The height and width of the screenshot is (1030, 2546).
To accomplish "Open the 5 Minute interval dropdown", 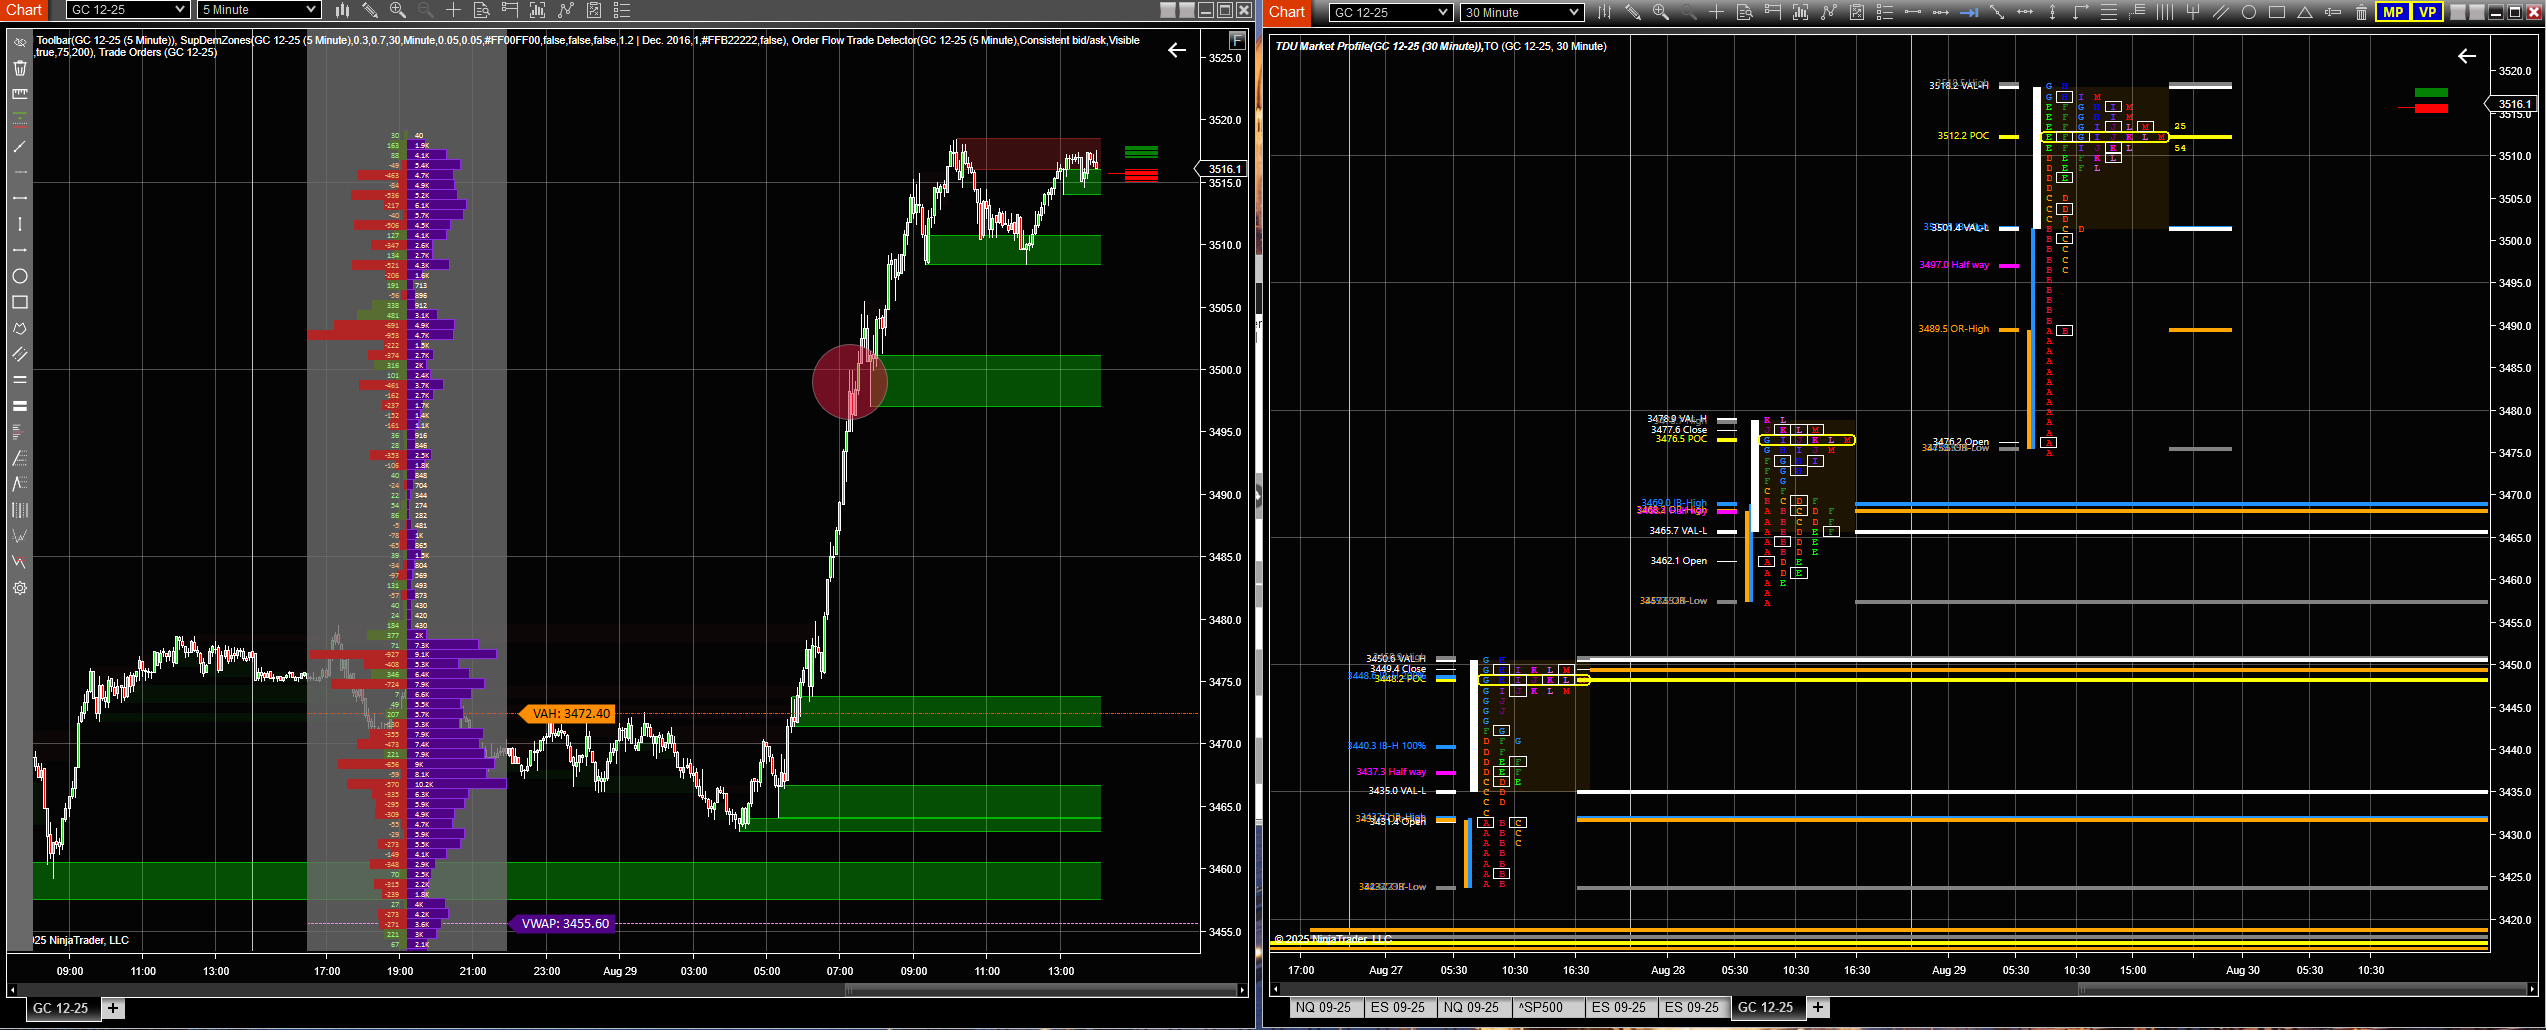I will coord(259,10).
